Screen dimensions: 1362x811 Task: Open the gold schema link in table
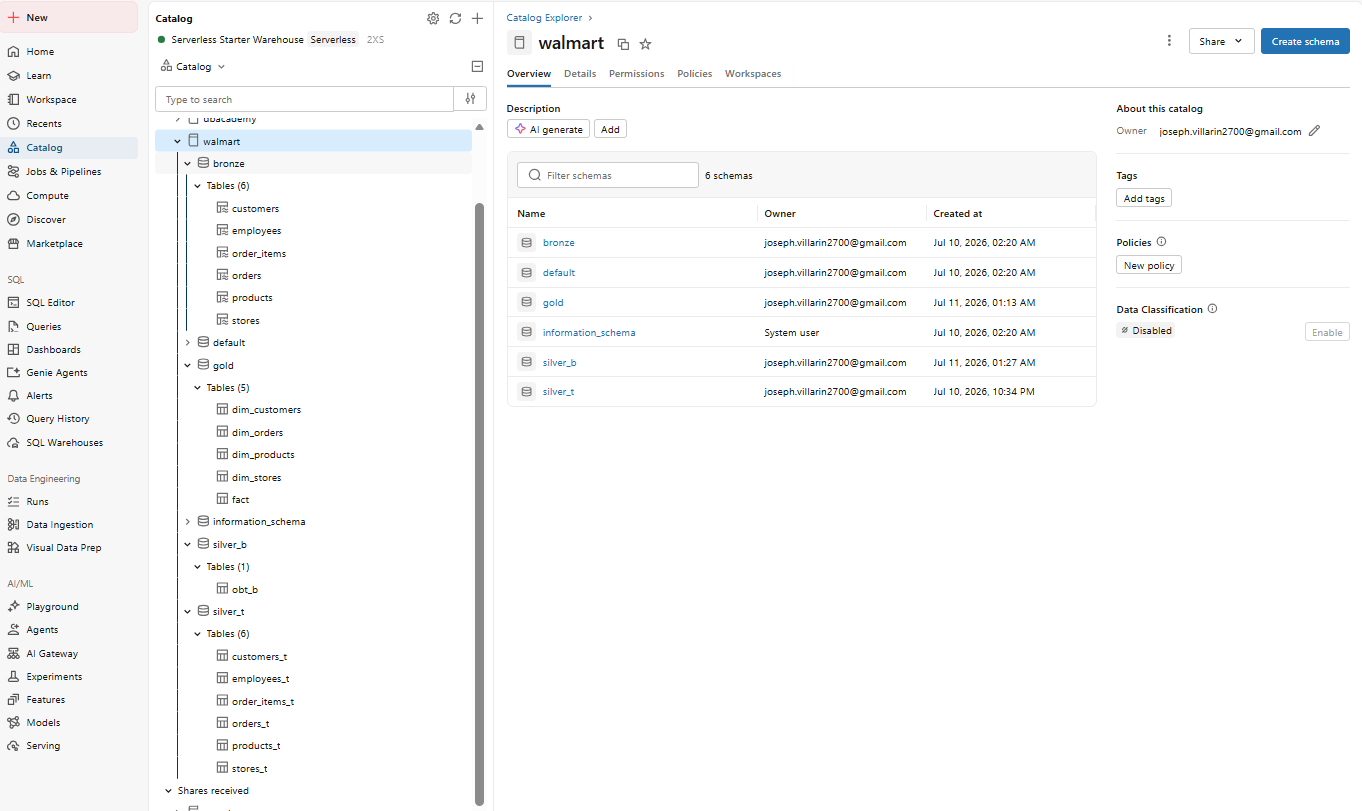pyautogui.click(x=553, y=302)
